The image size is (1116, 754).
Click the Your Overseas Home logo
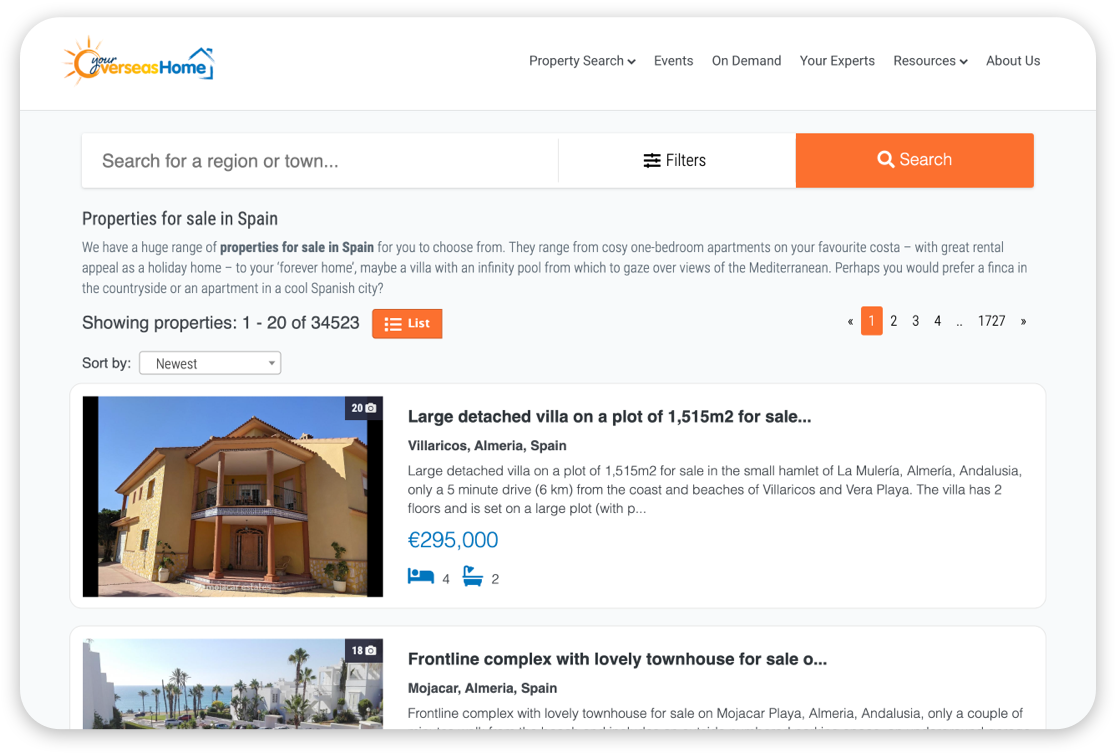click(139, 61)
